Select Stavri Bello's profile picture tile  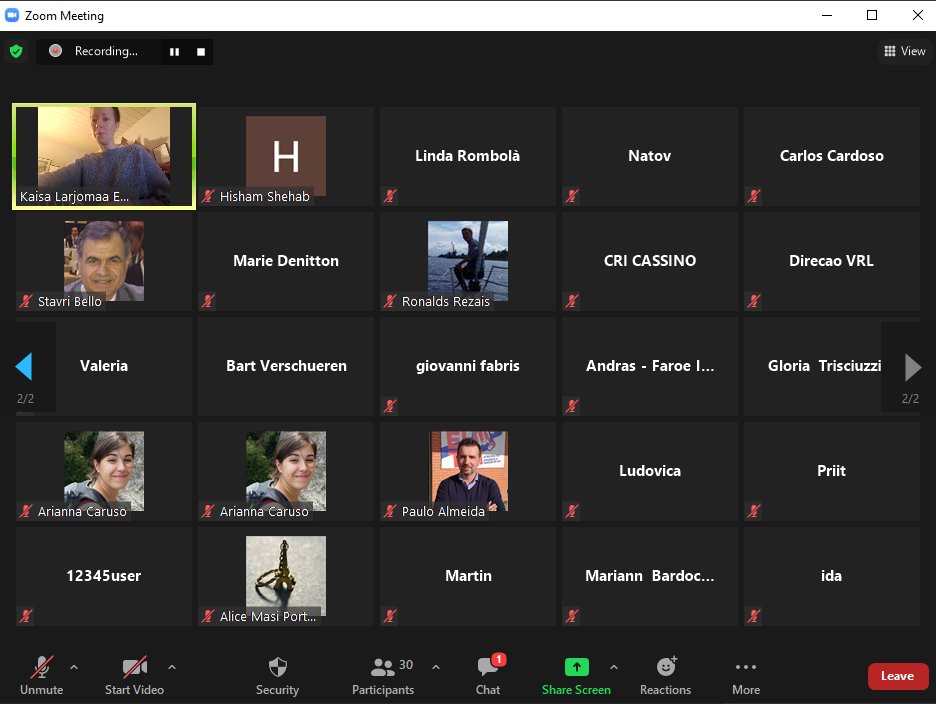pyautogui.click(x=104, y=261)
